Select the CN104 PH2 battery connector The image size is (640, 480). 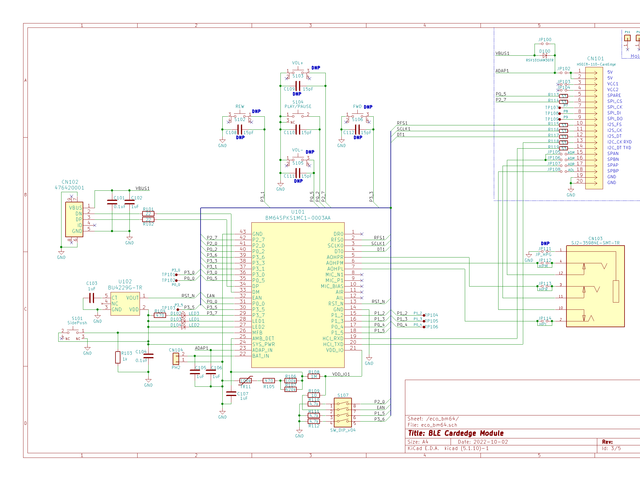click(176, 359)
